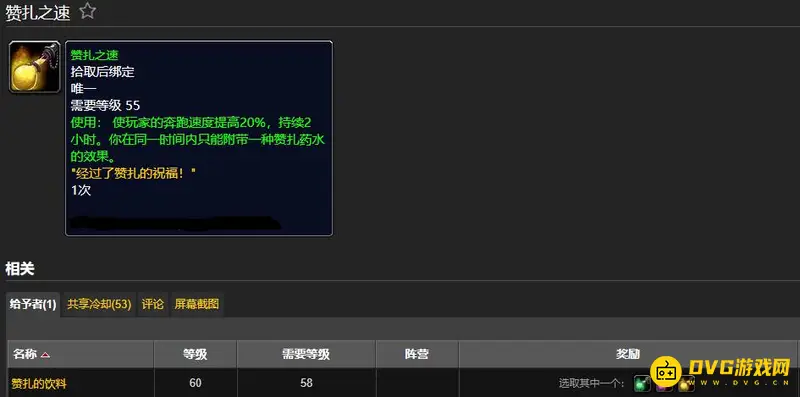The width and height of the screenshot is (800, 397).
Task: Click the favorite star next to 赞扎之速
Action: pyautogui.click(x=88, y=11)
